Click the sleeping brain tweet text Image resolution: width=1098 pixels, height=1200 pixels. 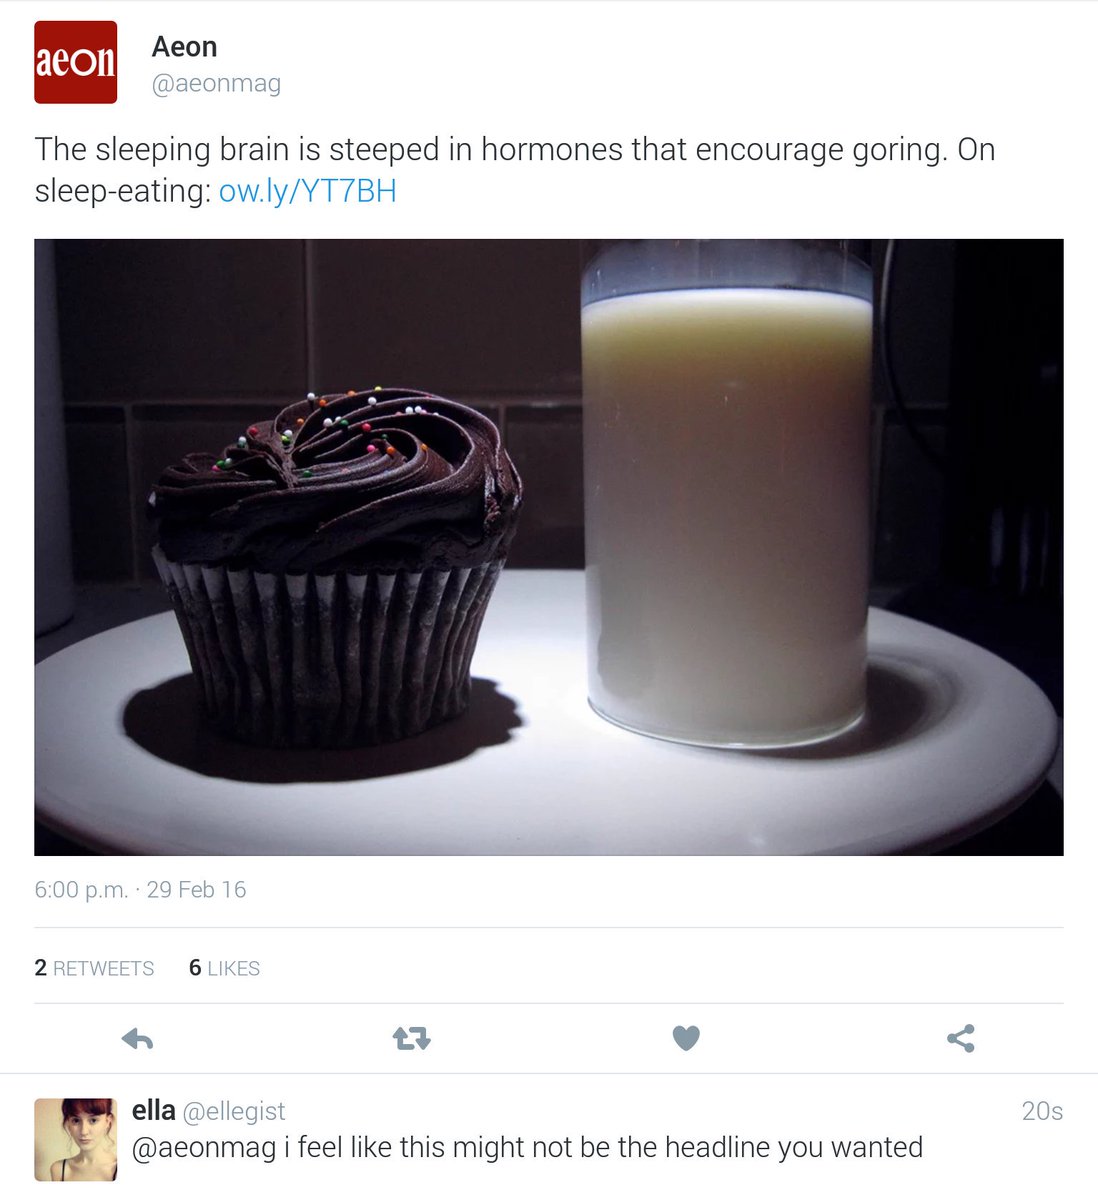click(x=515, y=169)
